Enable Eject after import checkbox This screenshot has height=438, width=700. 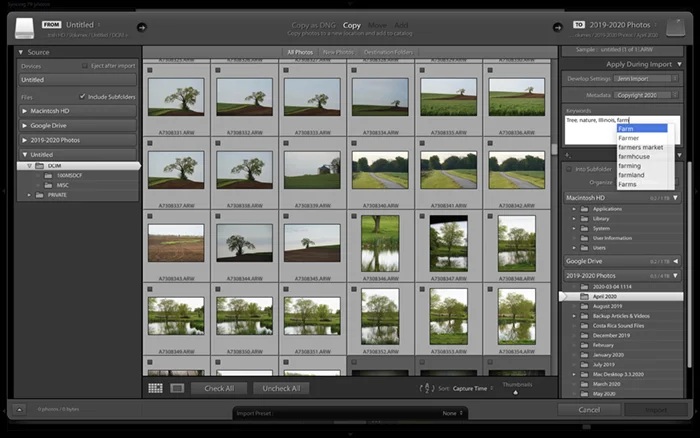[x=85, y=66]
